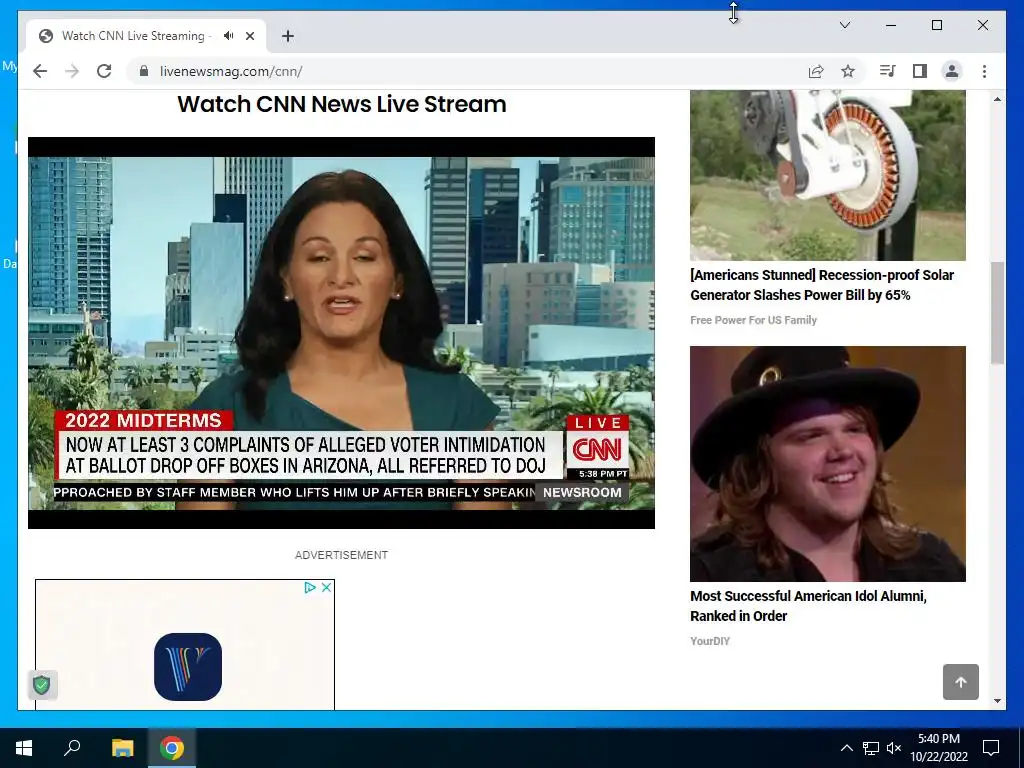Click the ADVERTISEMENT label text

(341, 555)
